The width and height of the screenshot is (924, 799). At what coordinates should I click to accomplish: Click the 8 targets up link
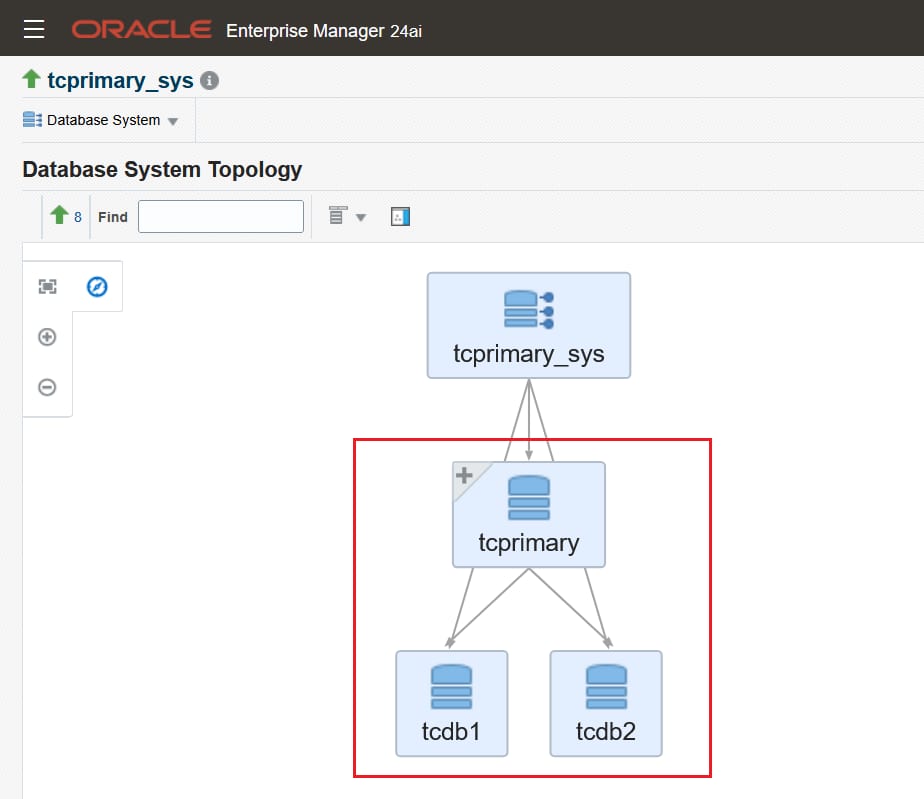(x=78, y=217)
